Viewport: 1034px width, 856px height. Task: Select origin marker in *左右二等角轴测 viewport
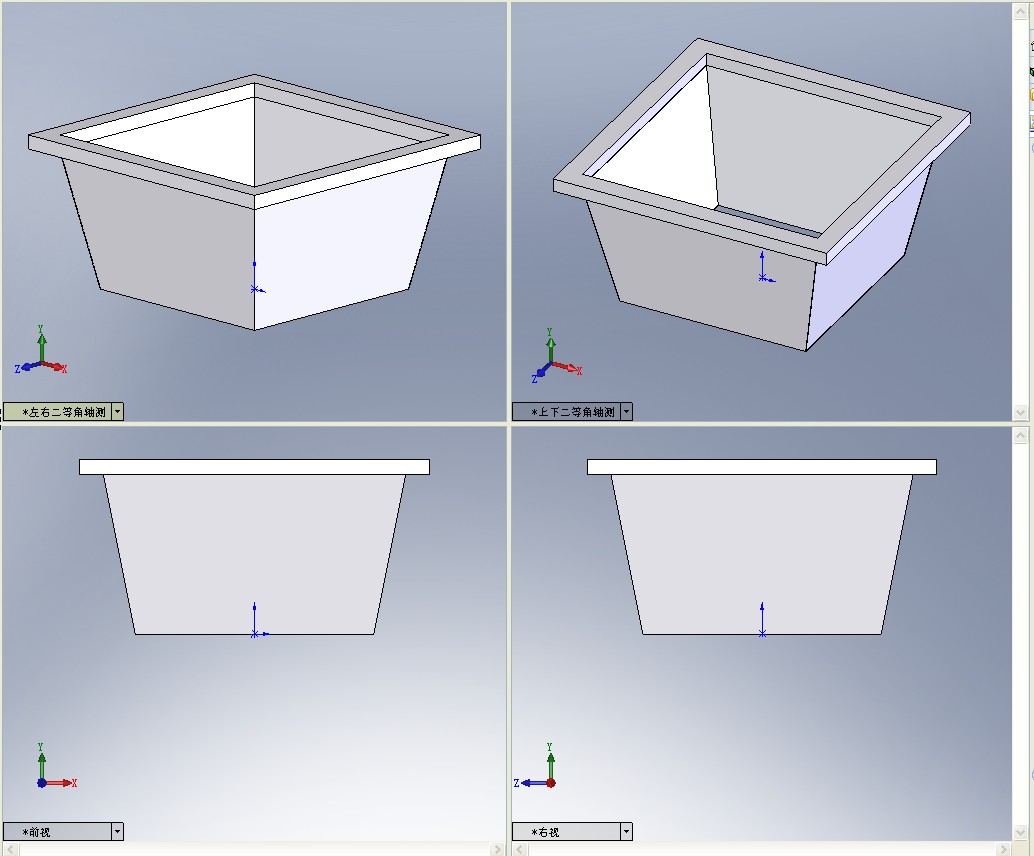point(255,289)
